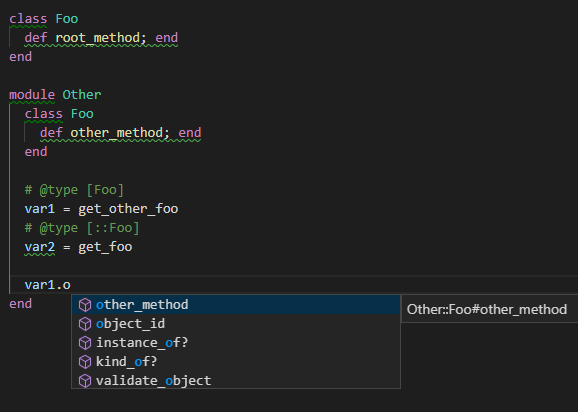
Task: Click the method icon beside other_method
Action: pos(85,305)
